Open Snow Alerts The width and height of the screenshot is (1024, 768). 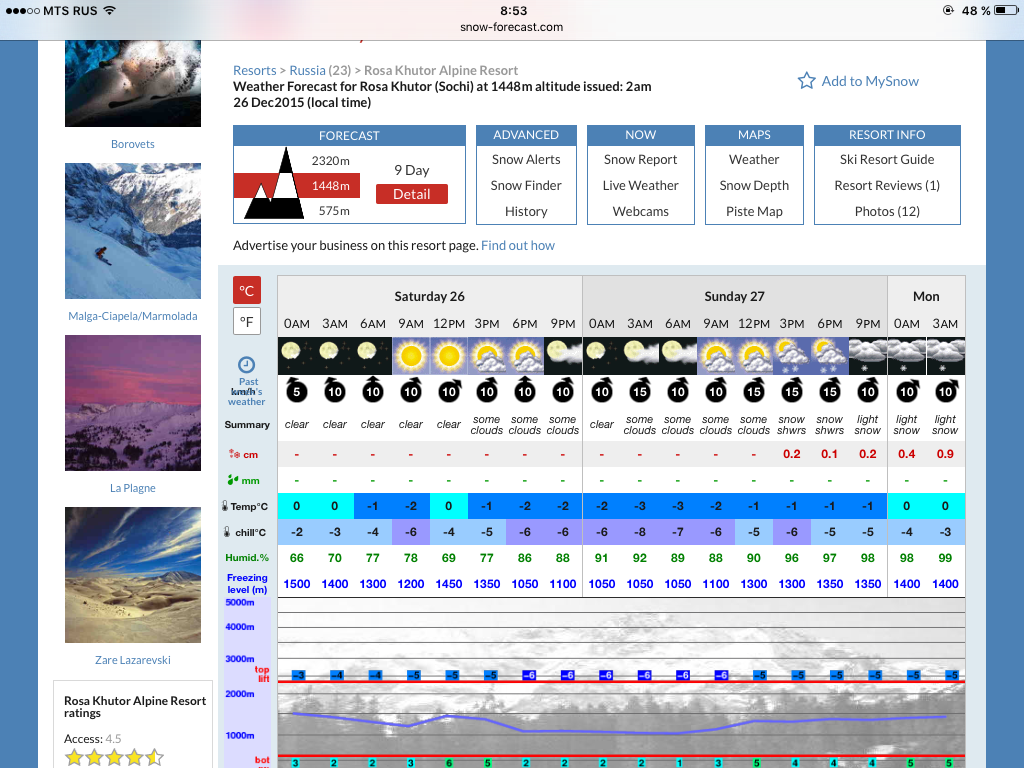click(x=526, y=159)
